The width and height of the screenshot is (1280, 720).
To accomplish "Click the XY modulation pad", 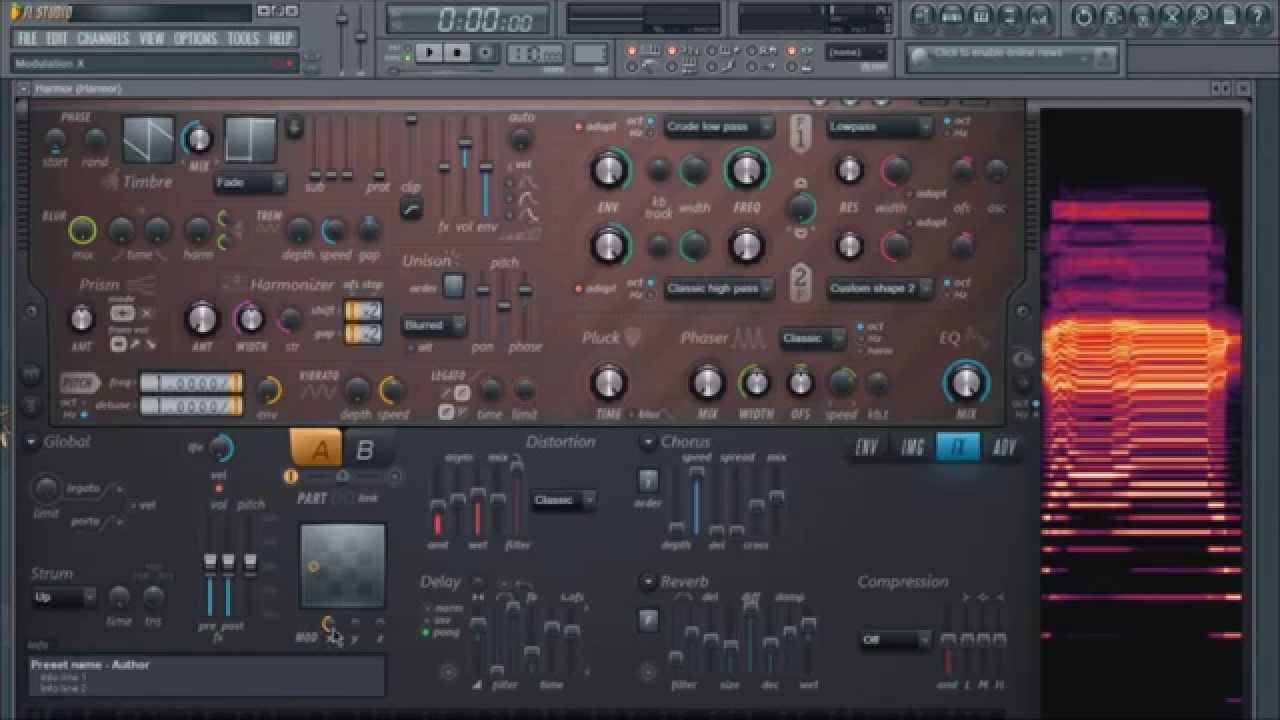I will pyautogui.click(x=343, y=565).
